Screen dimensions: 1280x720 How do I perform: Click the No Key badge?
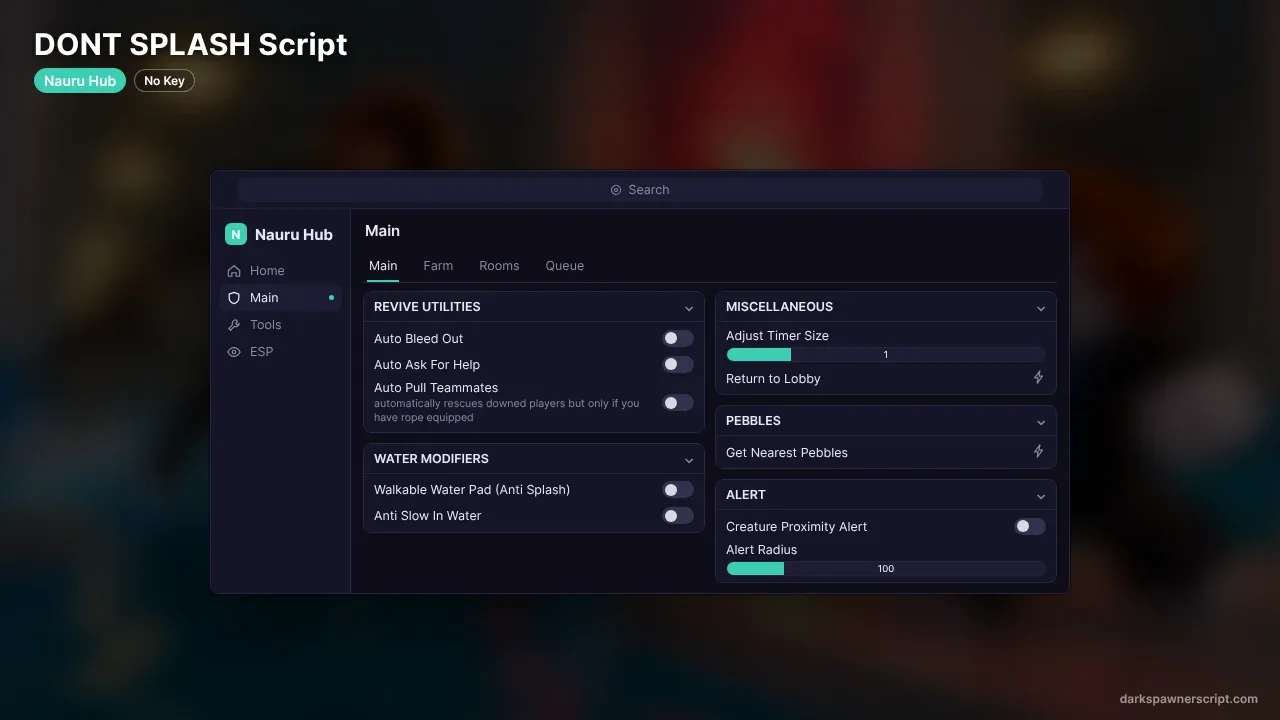point(164,81)
